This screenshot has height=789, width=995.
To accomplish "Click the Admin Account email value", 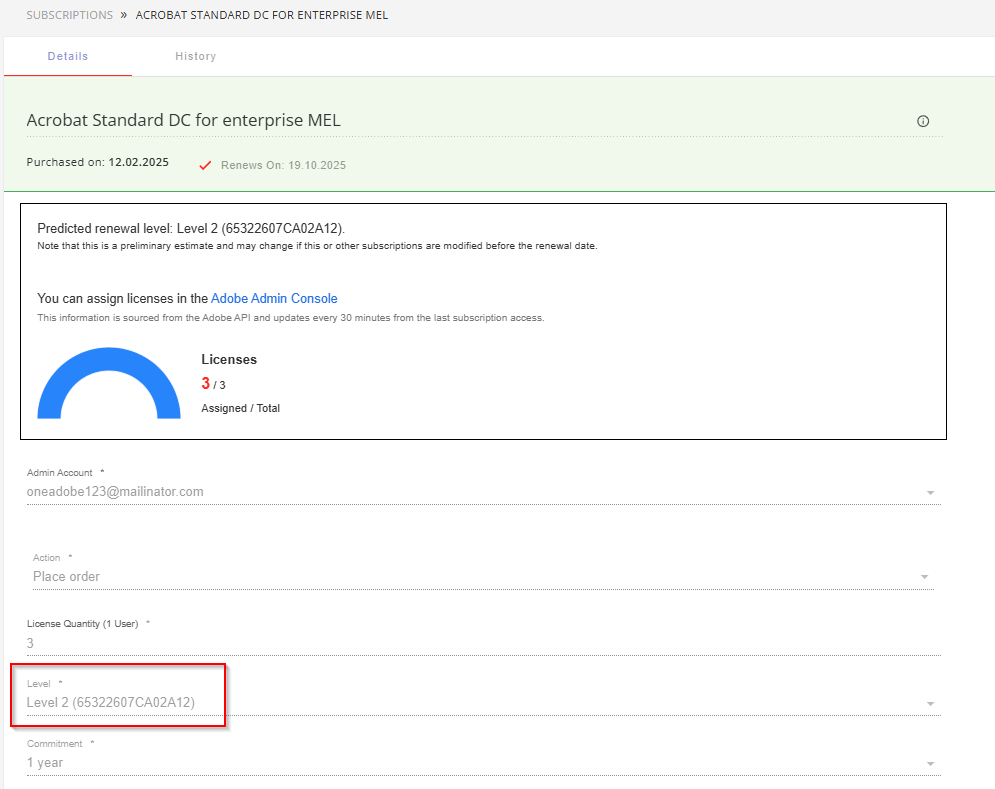I will (x=115, y=492).
